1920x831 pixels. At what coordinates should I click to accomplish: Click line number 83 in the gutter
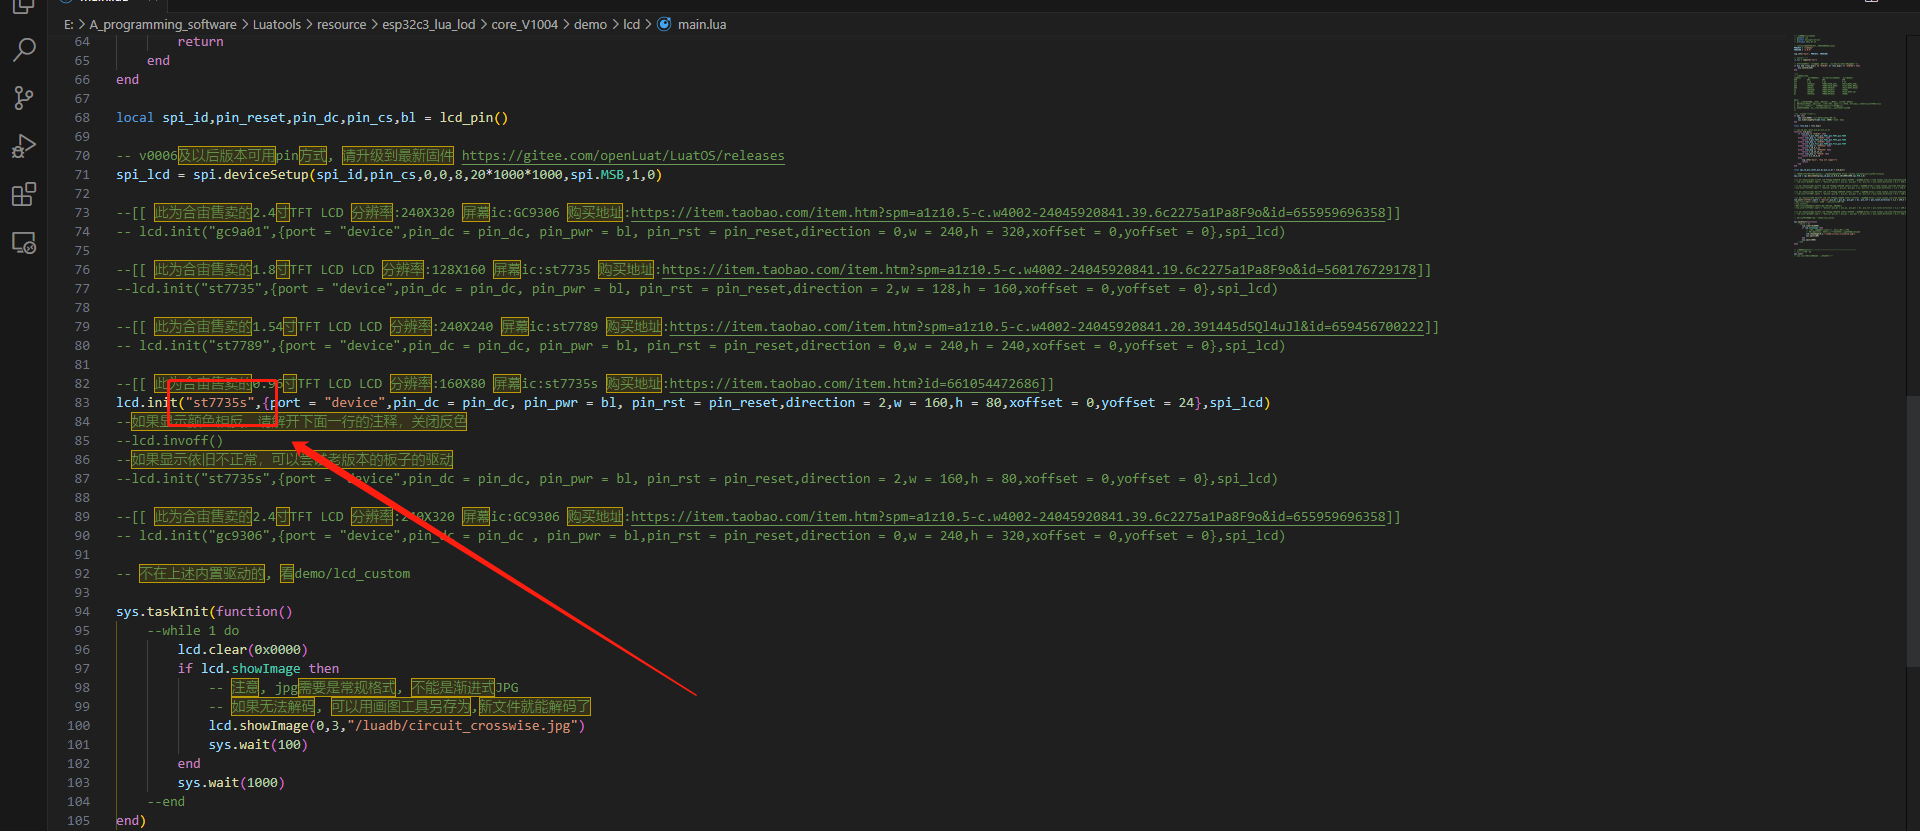coord(82,403)
